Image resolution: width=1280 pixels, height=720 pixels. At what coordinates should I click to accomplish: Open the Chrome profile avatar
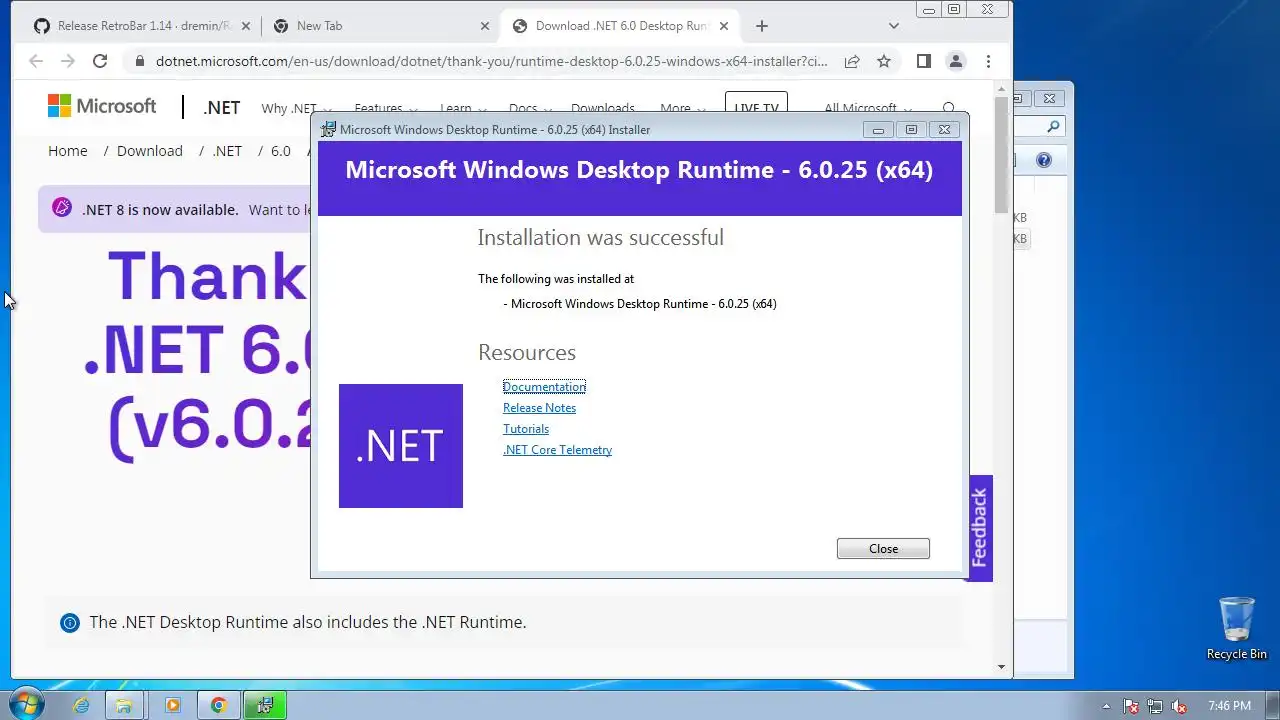tap(956, 61)
